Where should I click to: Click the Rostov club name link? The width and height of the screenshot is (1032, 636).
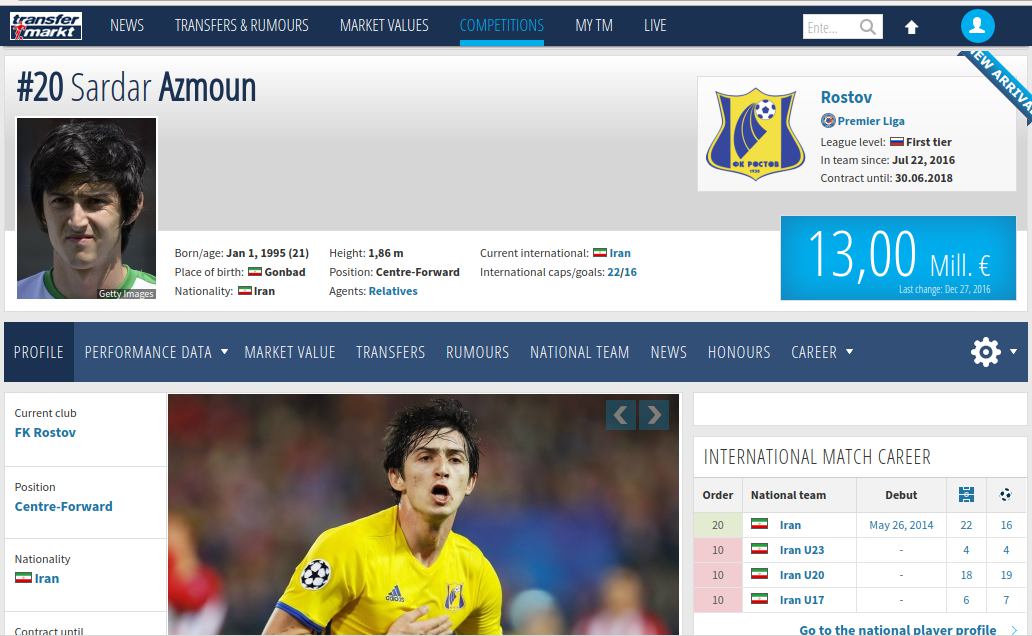coord(846,97)
